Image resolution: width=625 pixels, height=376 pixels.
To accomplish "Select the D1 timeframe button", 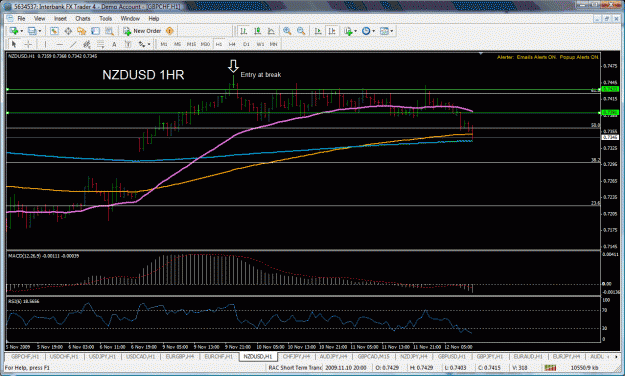I will [246, 44].
